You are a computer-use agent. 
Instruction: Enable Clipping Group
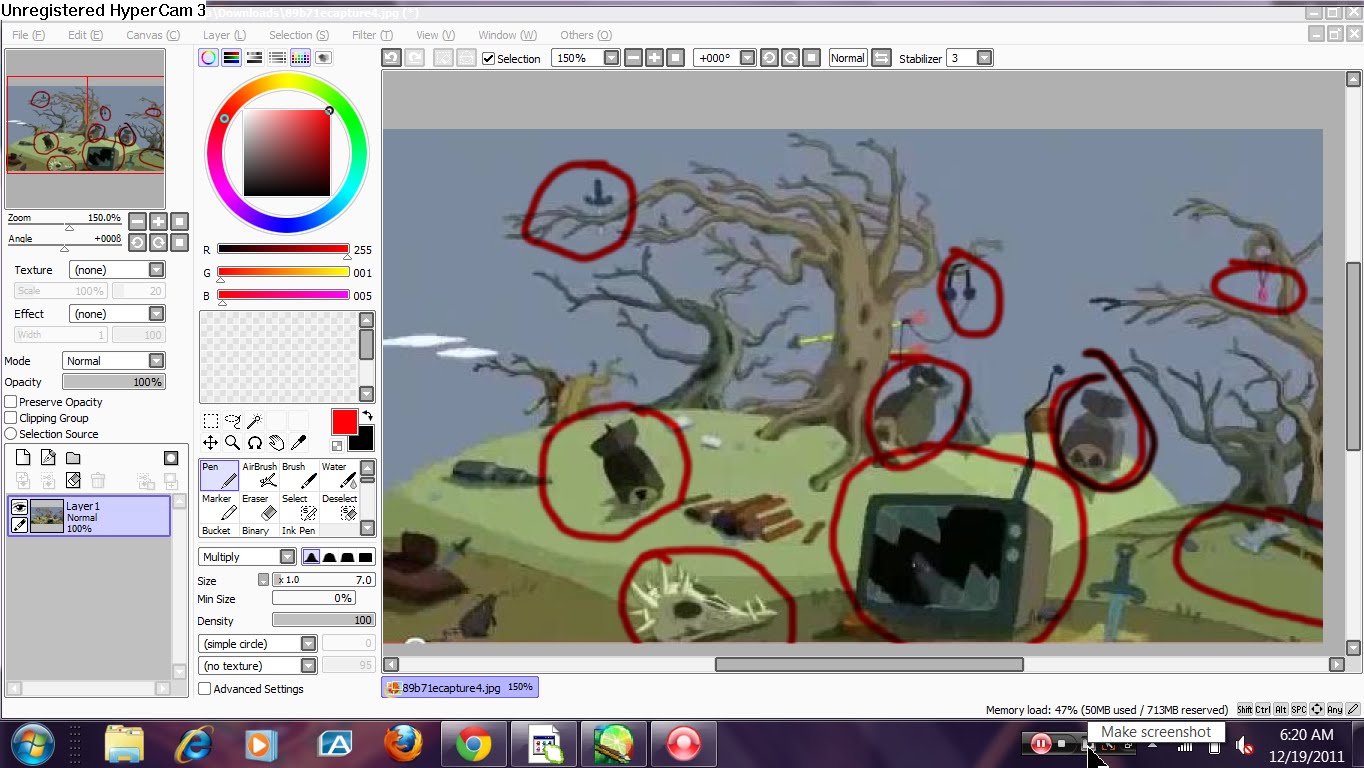coord(11,418)
